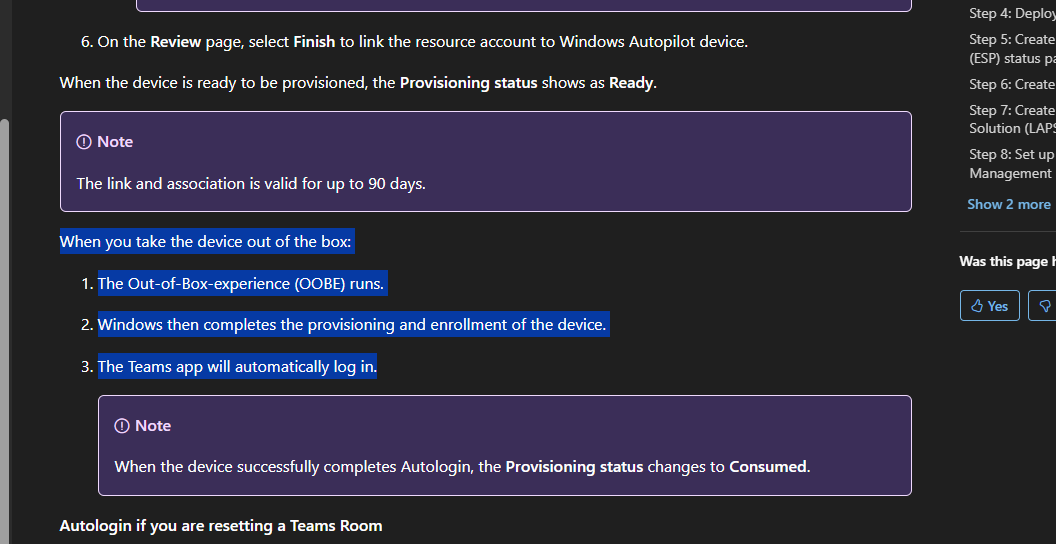The width and height of the screenshot is (1056, 544).
Task: Expand the Show 2 more list
Action: pos(1008,204)
